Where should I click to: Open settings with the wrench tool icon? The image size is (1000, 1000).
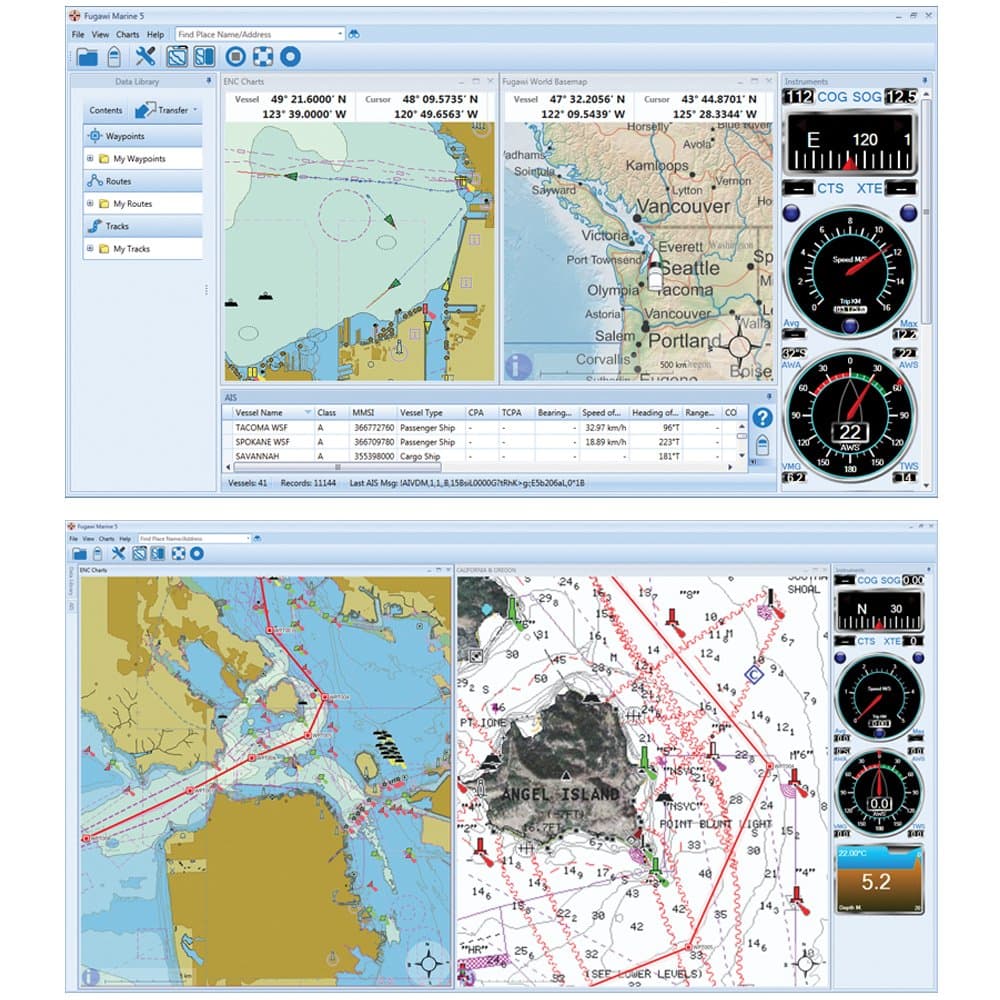pos(146,56)
